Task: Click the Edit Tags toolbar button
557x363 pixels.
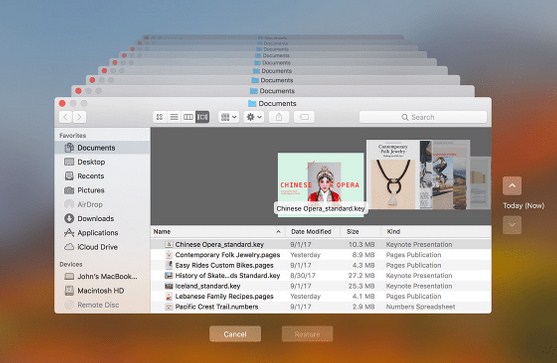Action: pos(304,117)
